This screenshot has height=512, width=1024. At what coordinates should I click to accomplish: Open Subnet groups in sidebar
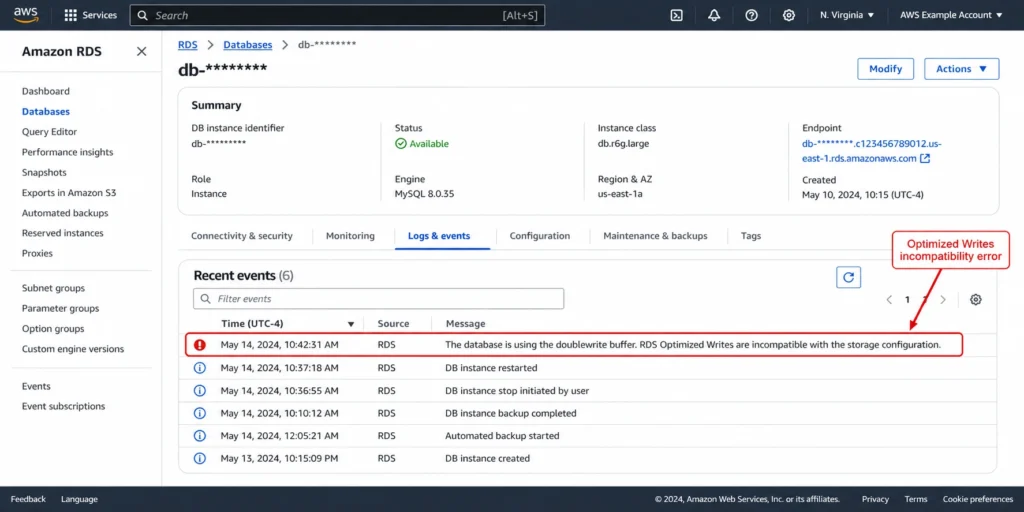(x=53, y=288)
